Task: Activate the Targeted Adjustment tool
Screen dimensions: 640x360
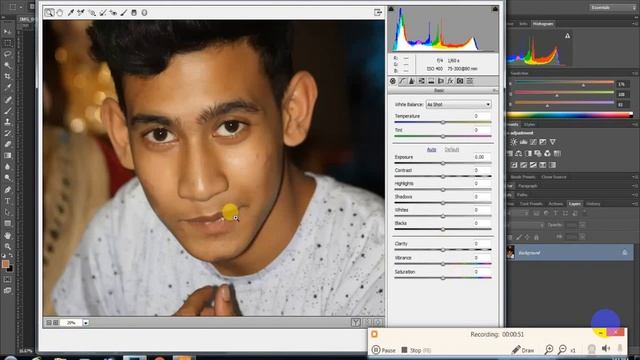Action: (x=92, y=13)
